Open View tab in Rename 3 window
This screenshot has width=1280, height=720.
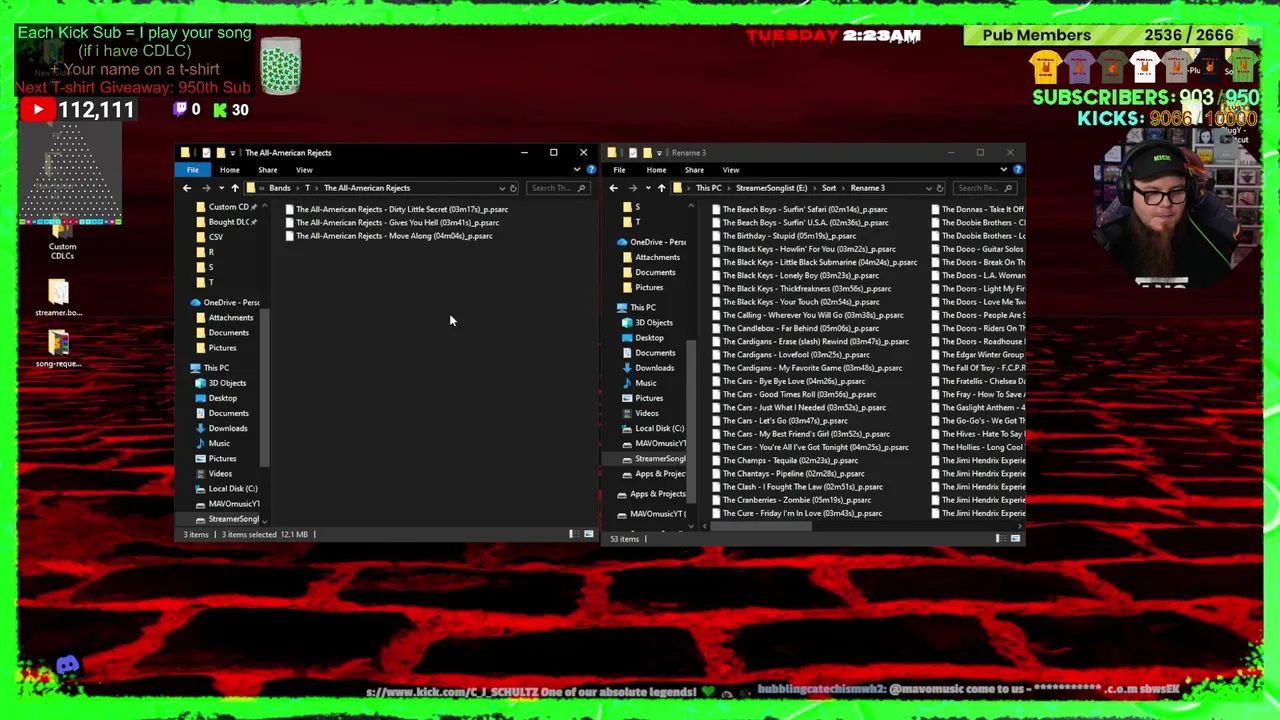pyautogui.click(x=731, y=170)
